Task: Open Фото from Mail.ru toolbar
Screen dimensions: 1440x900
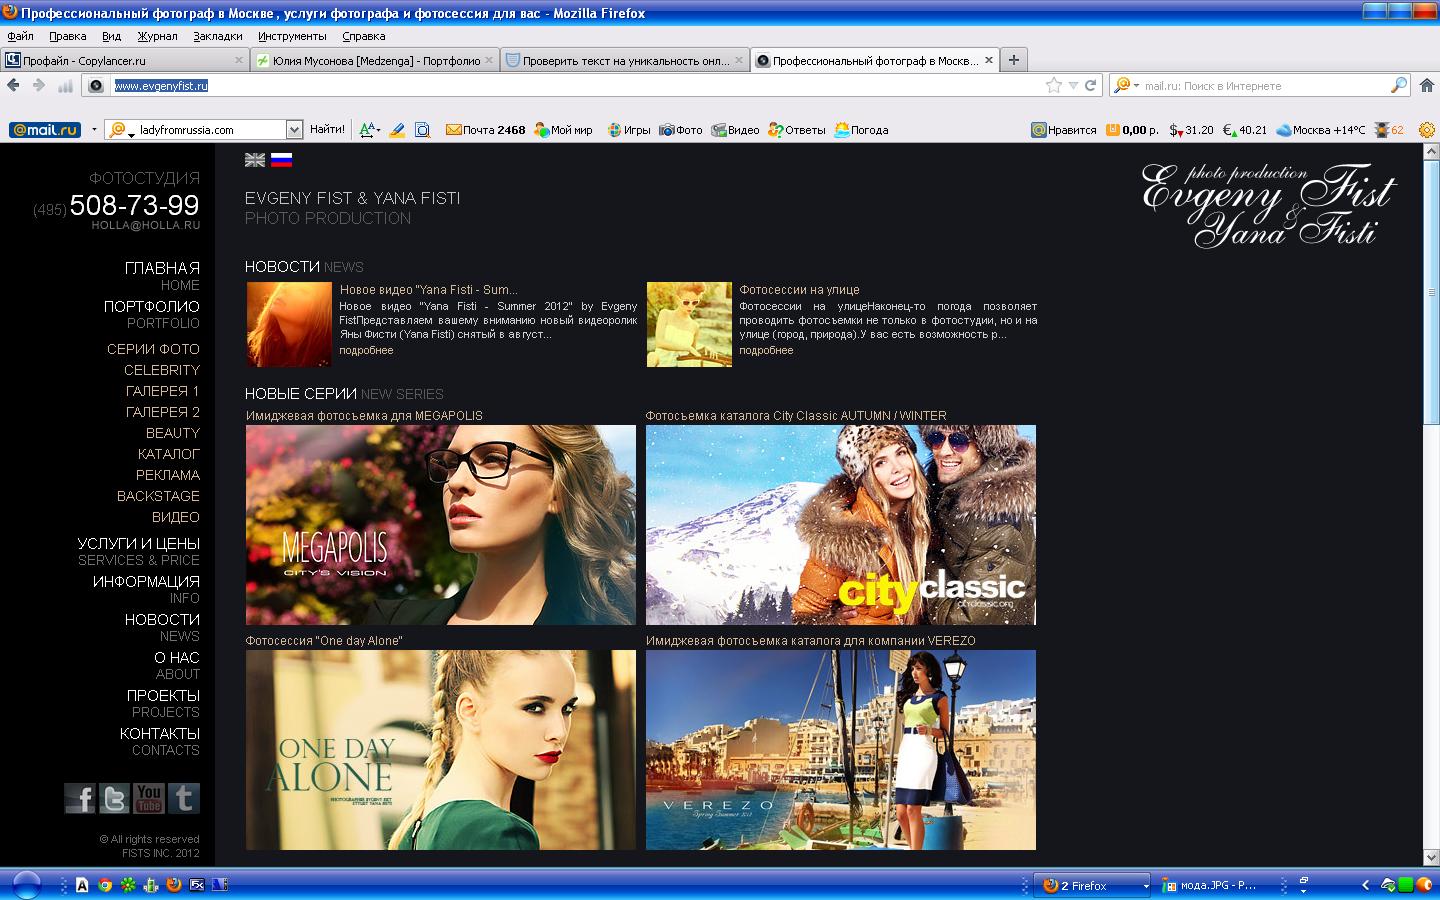Action: click(681, 130)
